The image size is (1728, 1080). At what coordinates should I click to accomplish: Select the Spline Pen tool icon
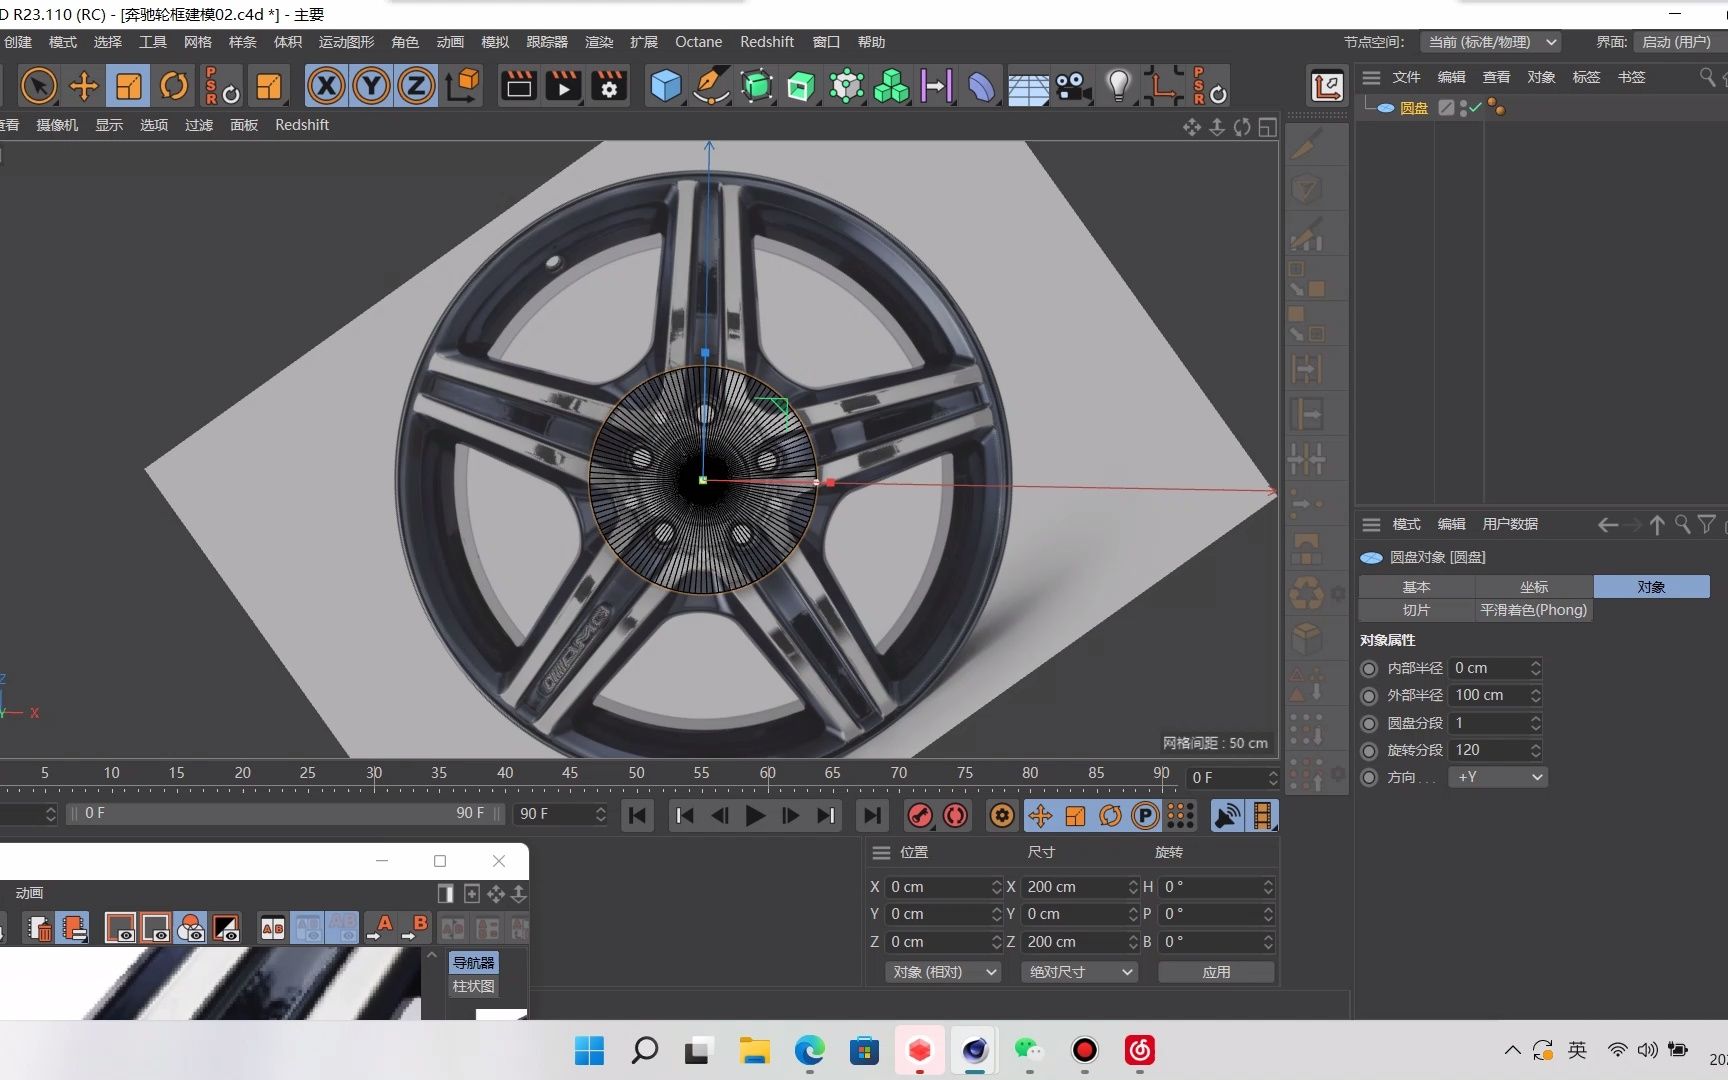(x=711, y=86)
